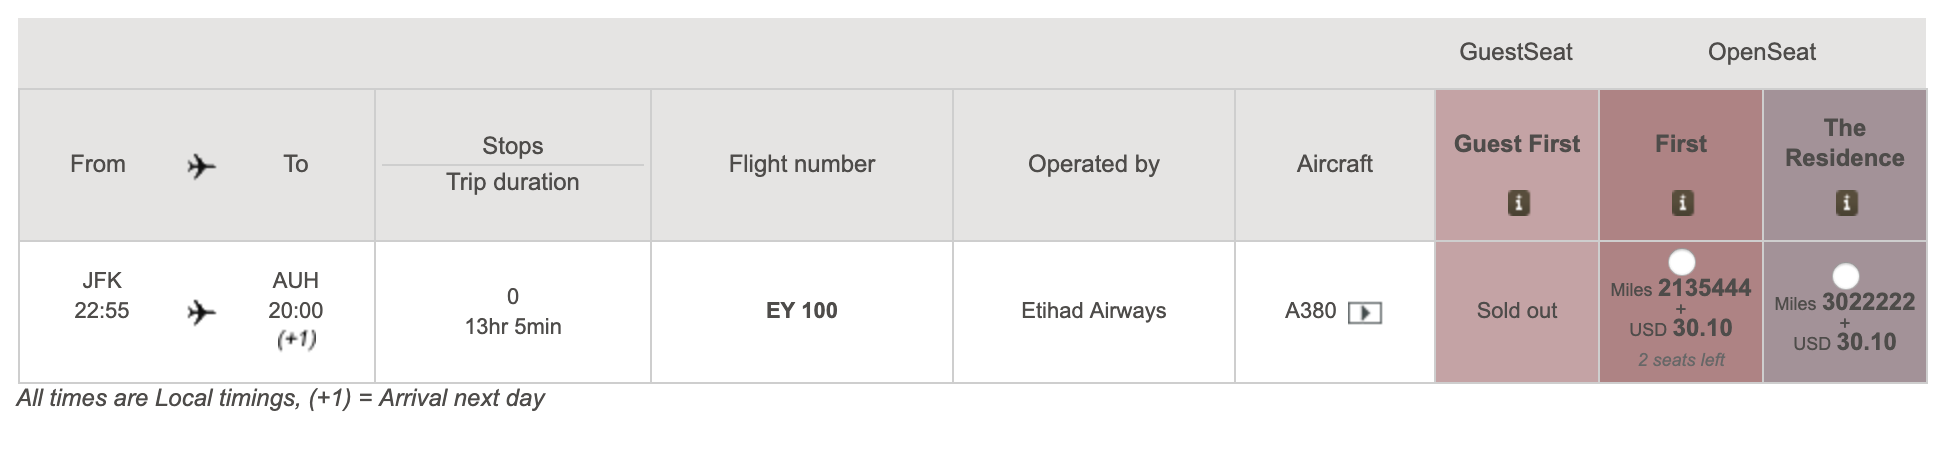Click the airplane icon in header row
The width and height of the screenshot is (1944, 470).
click(x=201, y=166)
